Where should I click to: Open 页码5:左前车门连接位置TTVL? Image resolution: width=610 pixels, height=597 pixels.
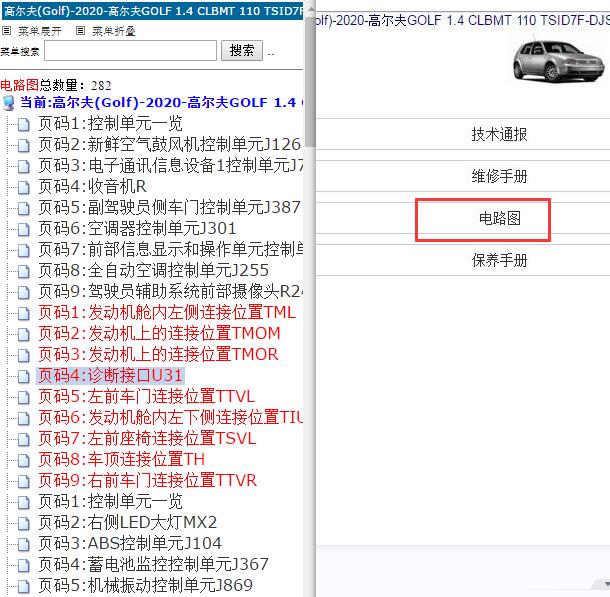click(x=146, y=397)
